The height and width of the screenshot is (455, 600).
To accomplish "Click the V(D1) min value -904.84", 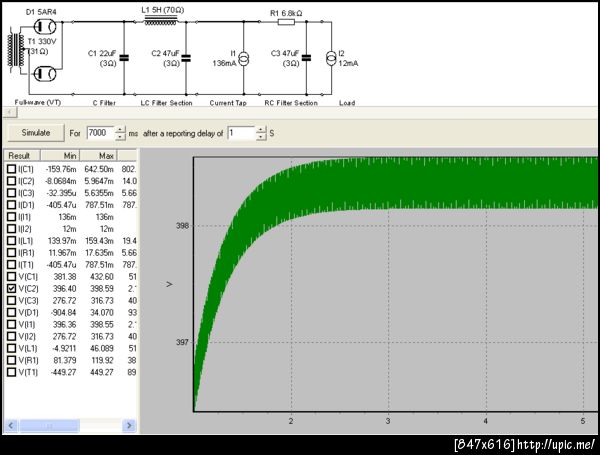I will click(x=63, y=313).
